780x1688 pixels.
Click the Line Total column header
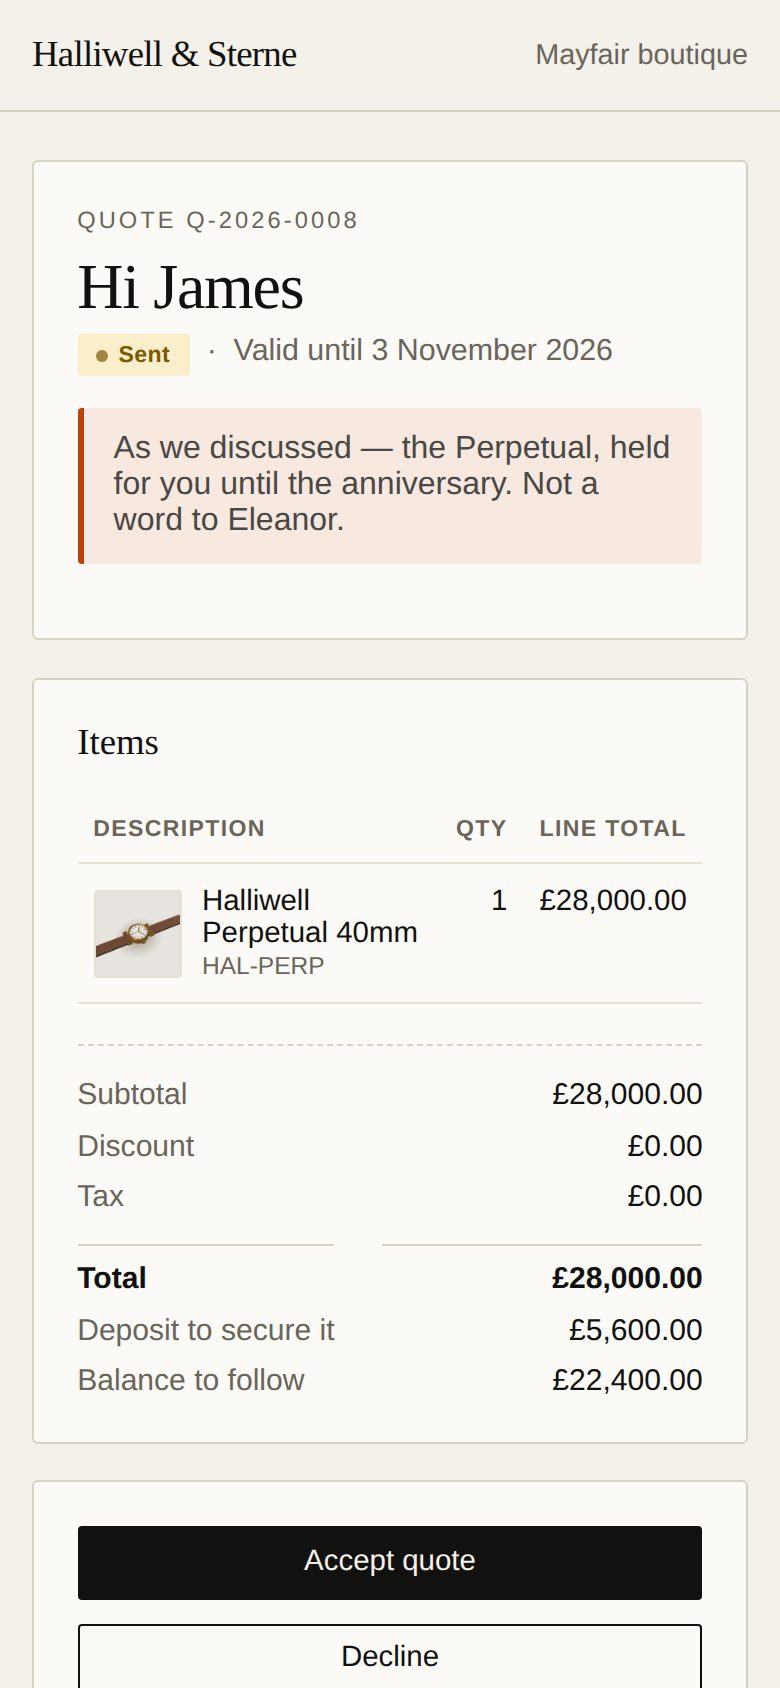click(612, 828)
